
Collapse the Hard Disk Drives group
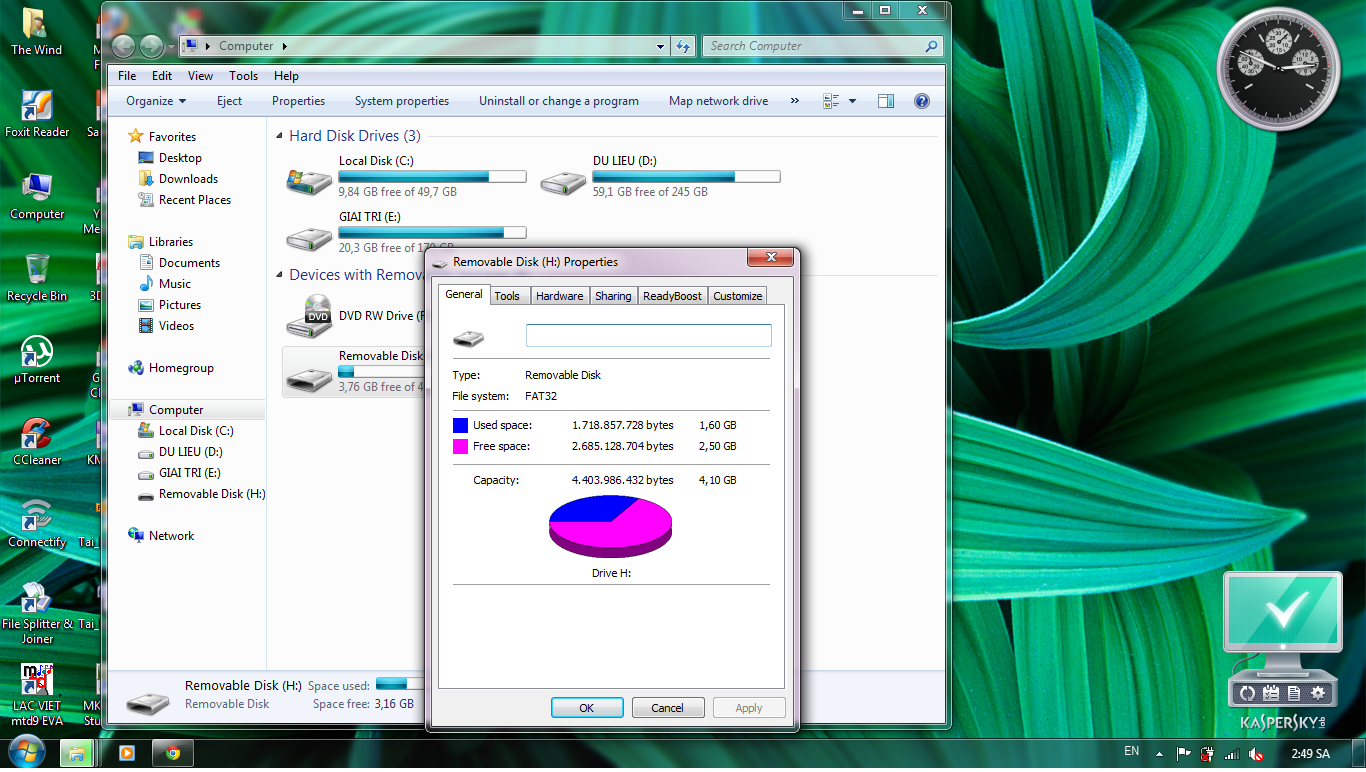(x=279, y=136)
